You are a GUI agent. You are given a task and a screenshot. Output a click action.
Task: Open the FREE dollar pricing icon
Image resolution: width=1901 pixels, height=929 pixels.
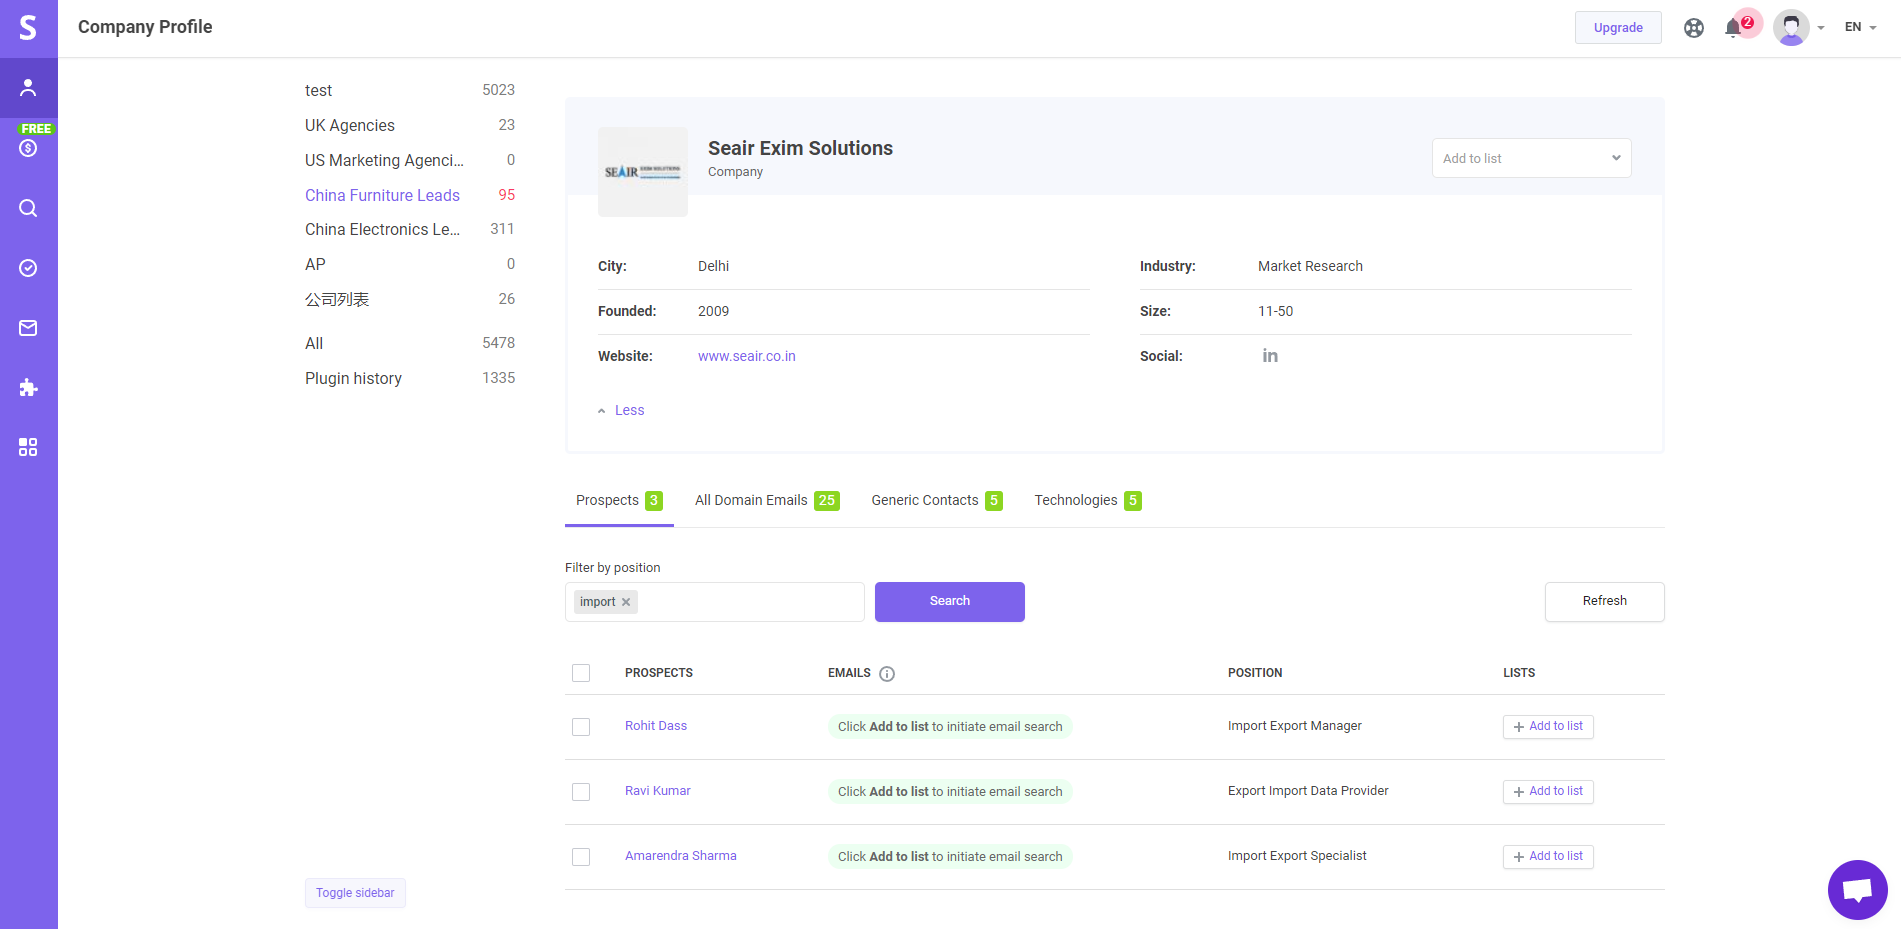(x=28, y=148)
